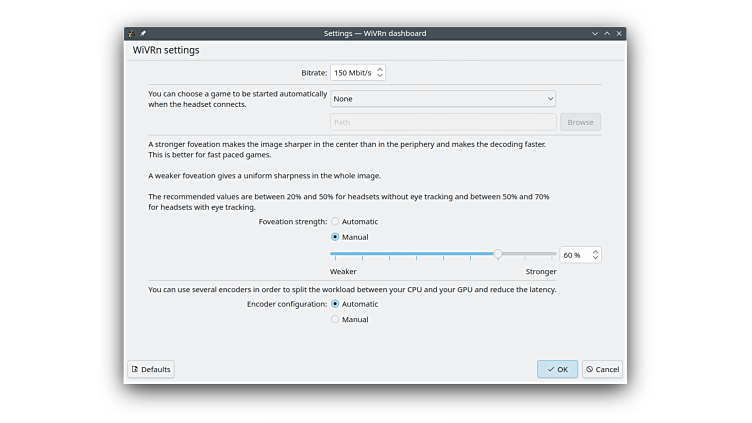Decrease bitrate with the down arrow
The height and width of the screenshot is (423, 752).
point(380,76)
